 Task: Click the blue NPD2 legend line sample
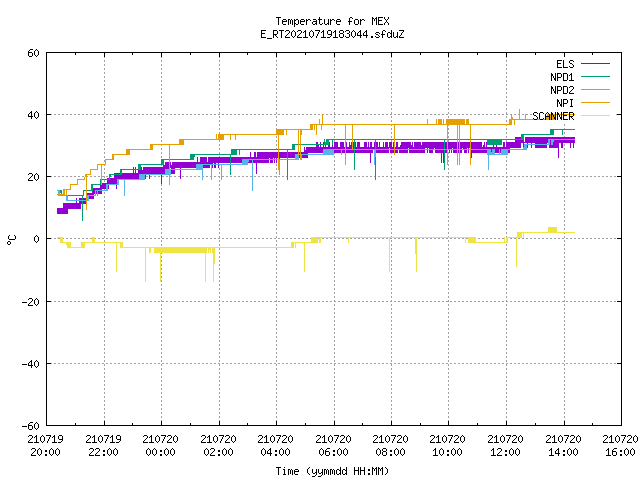(596, 89)
